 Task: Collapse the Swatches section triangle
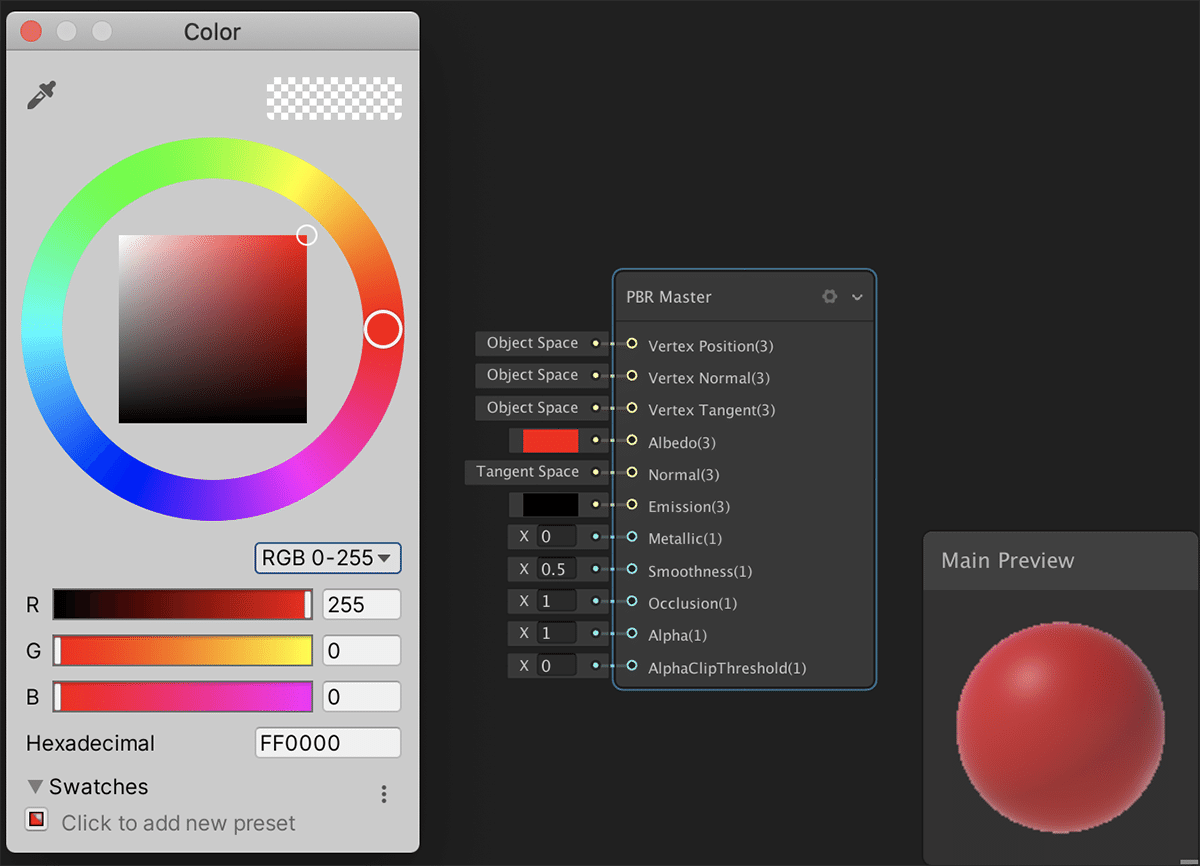pyautogui.click(x=36, y=787)
